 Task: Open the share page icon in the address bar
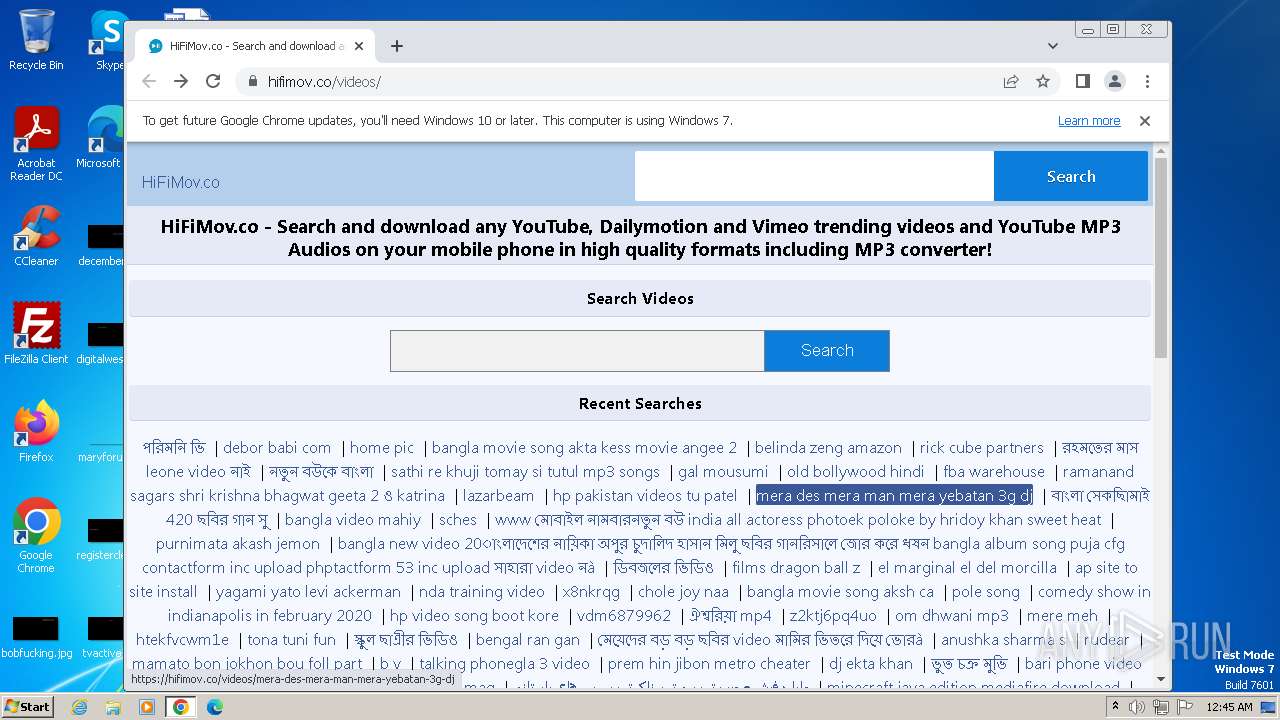click(x=1011, y=81)
